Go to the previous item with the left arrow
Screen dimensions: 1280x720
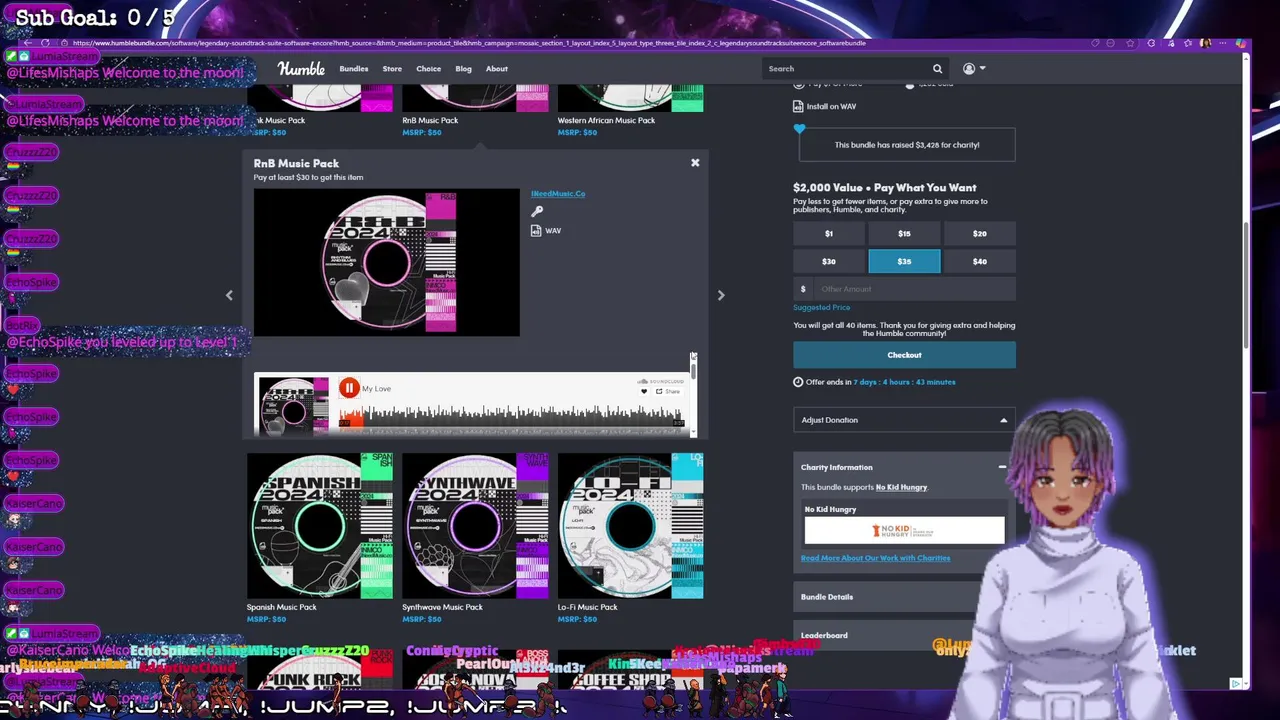tap(229, 295)
